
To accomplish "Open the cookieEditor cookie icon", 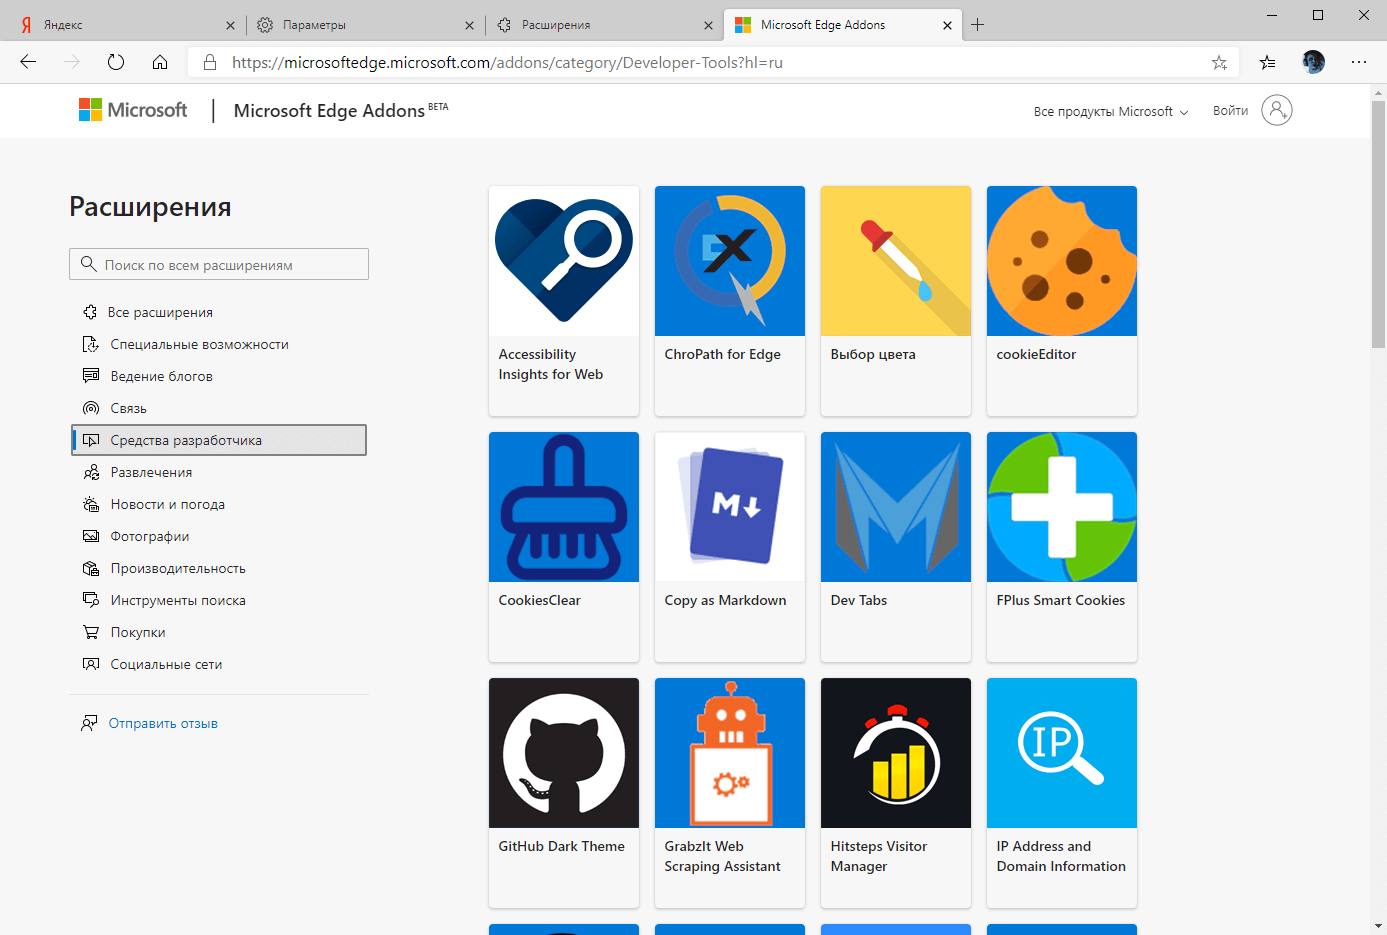I will [x=1062, y=261].
